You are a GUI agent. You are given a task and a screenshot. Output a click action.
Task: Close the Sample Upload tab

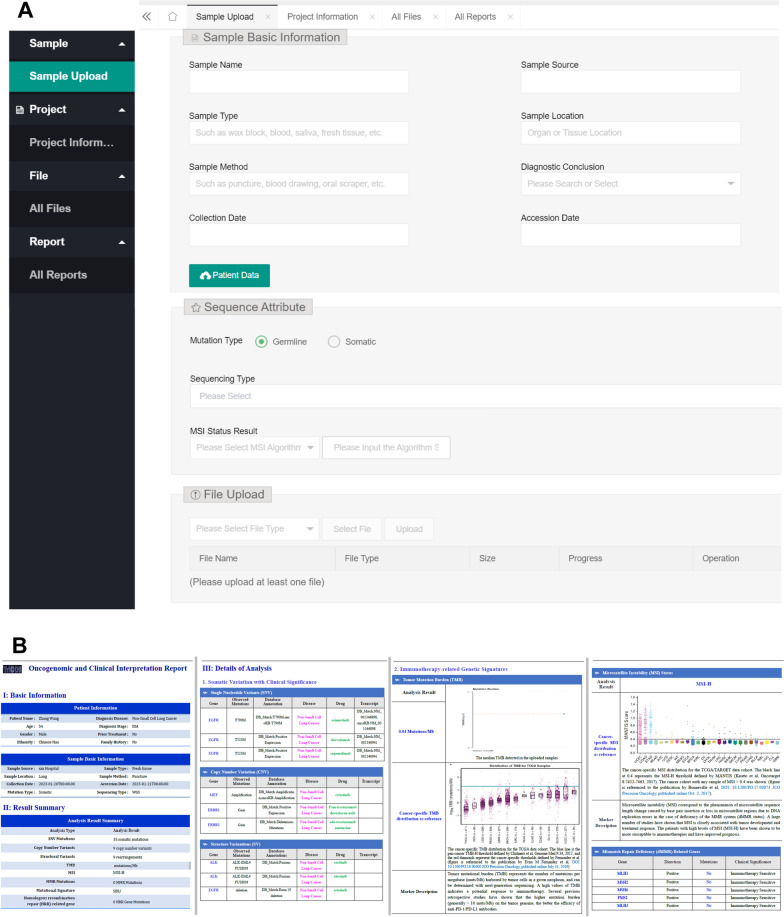click(267, 17)
